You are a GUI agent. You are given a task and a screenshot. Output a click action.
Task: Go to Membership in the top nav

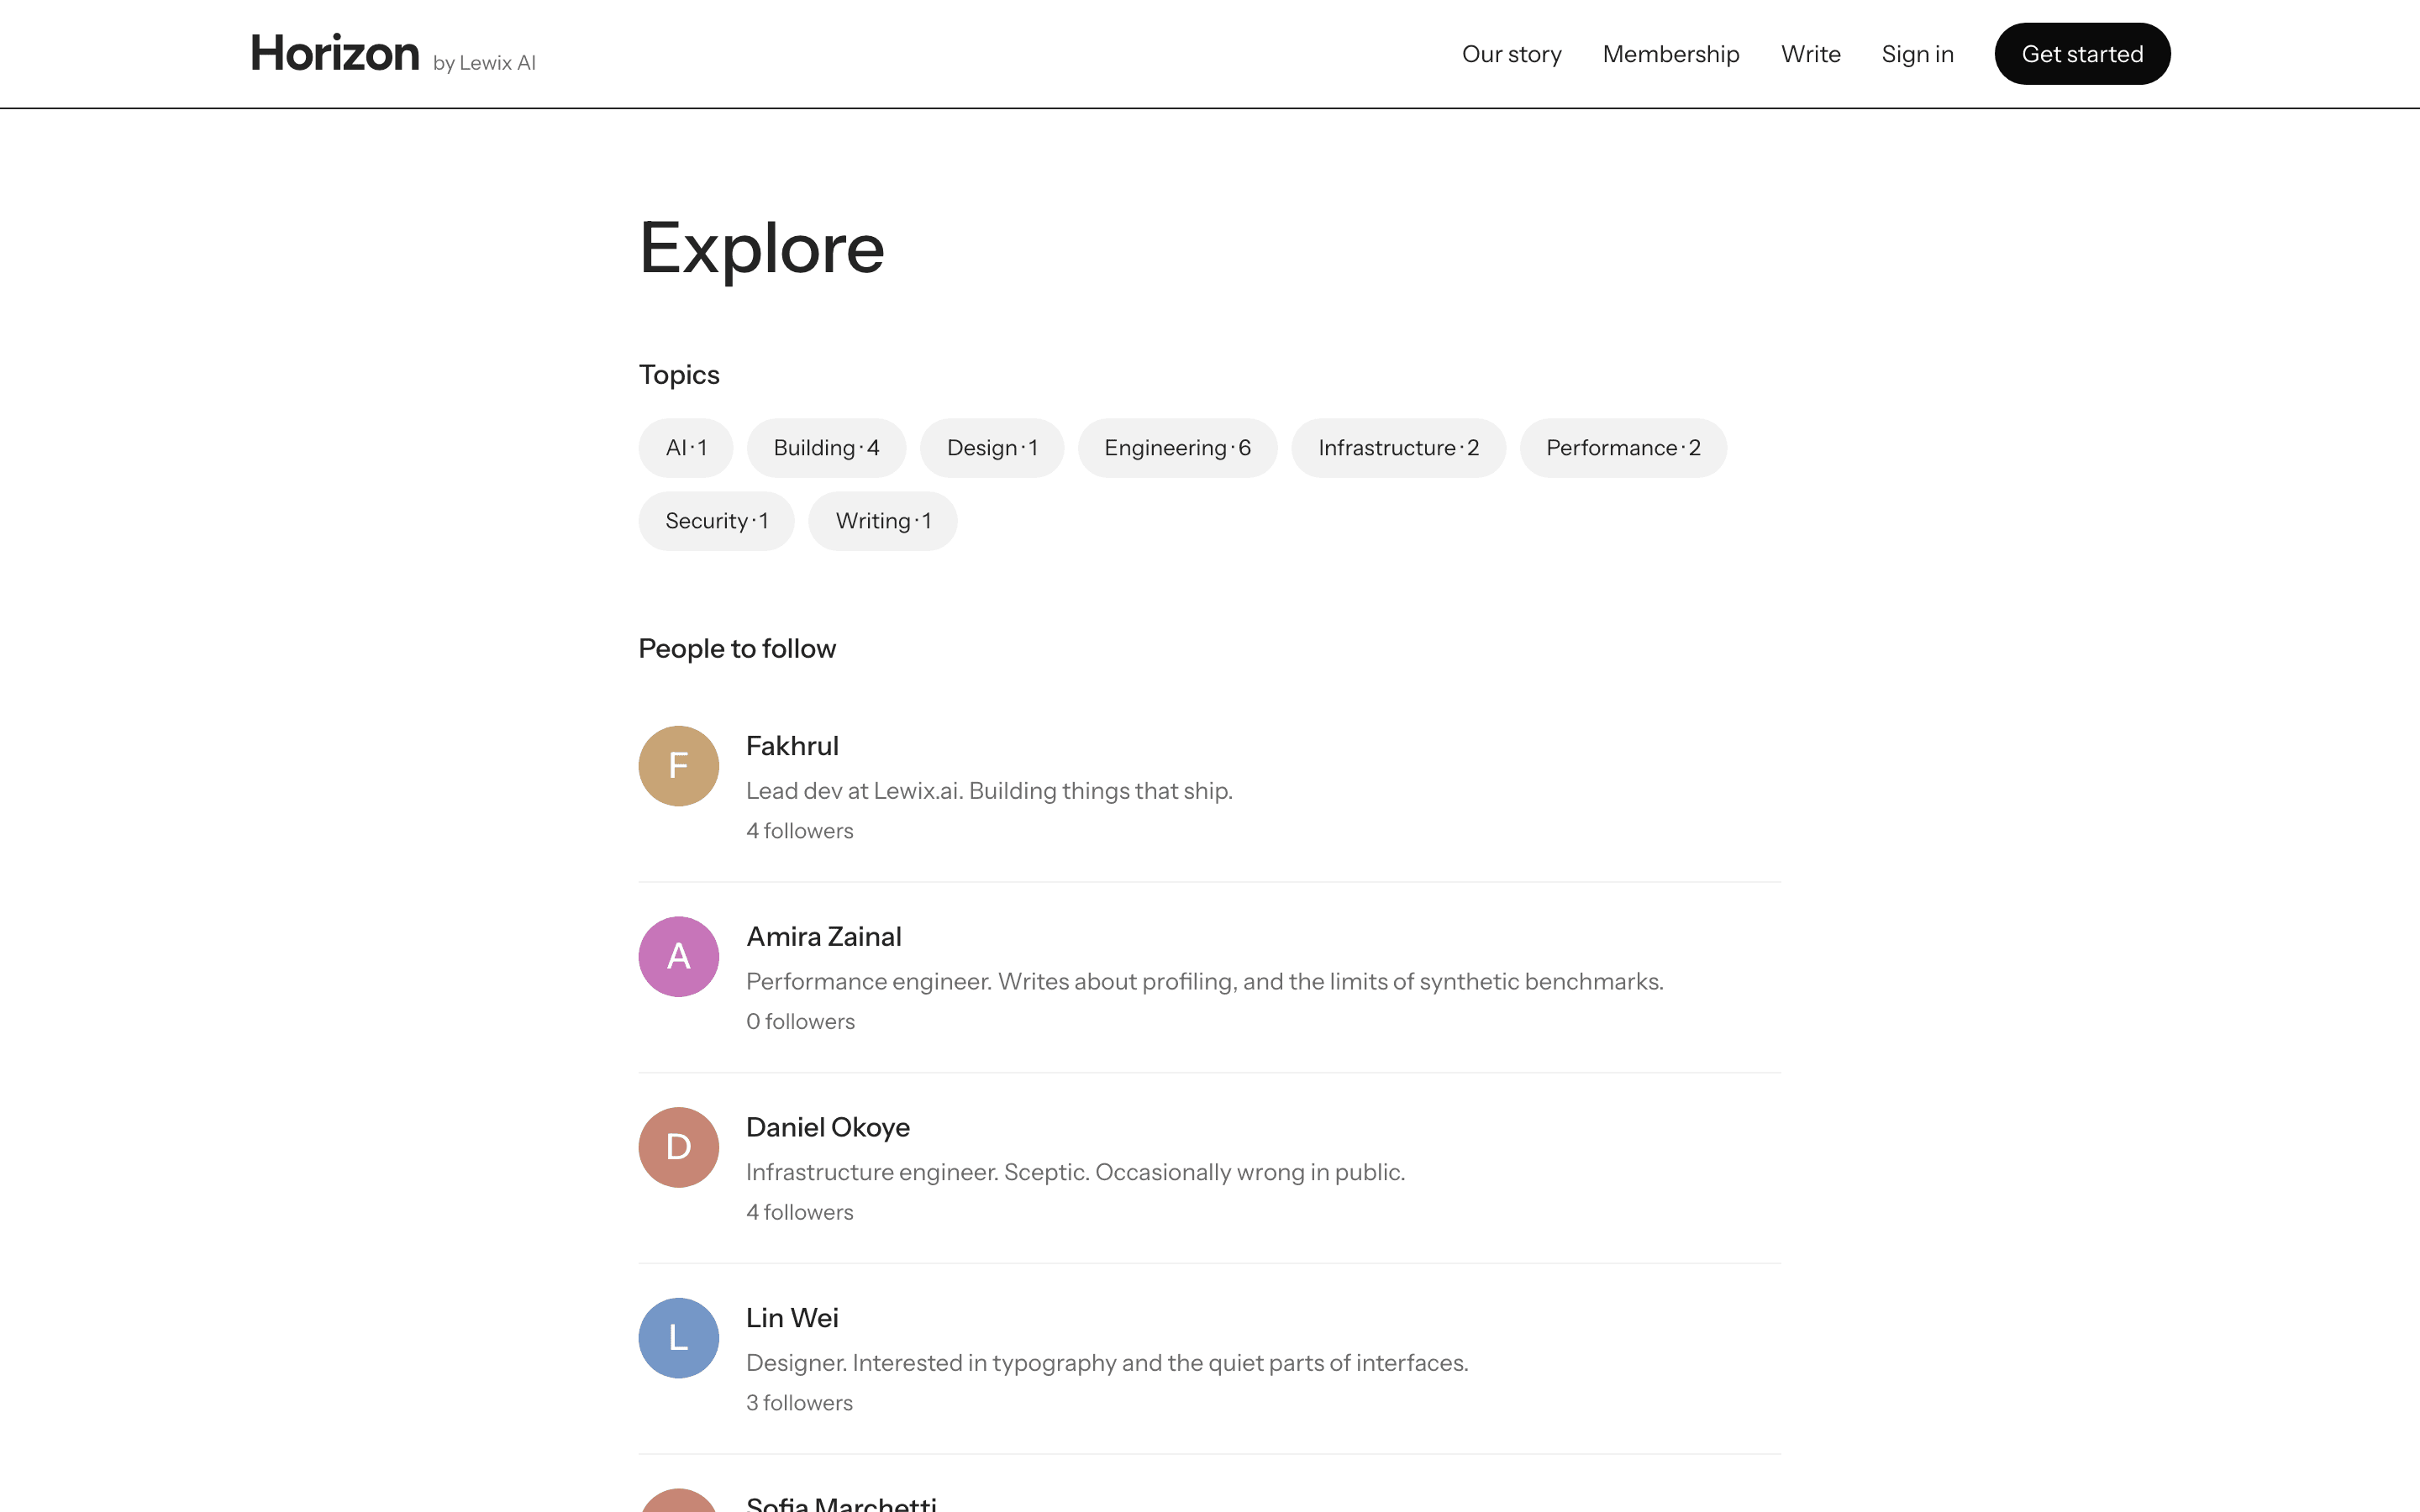[x=1670, y=54]
